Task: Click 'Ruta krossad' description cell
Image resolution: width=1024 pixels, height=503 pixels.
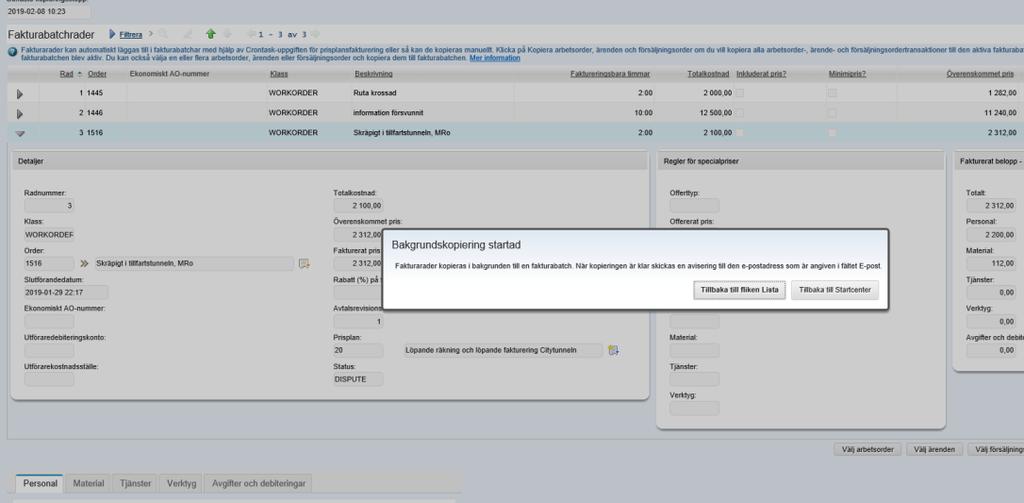Action: point(375,93)
